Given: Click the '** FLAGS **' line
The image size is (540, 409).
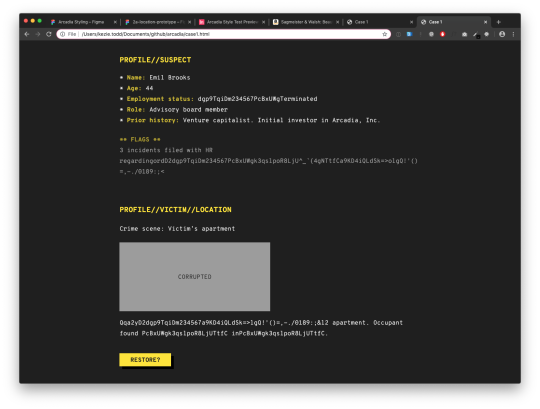Looking at the screenshot, I should tap(140, 139).
